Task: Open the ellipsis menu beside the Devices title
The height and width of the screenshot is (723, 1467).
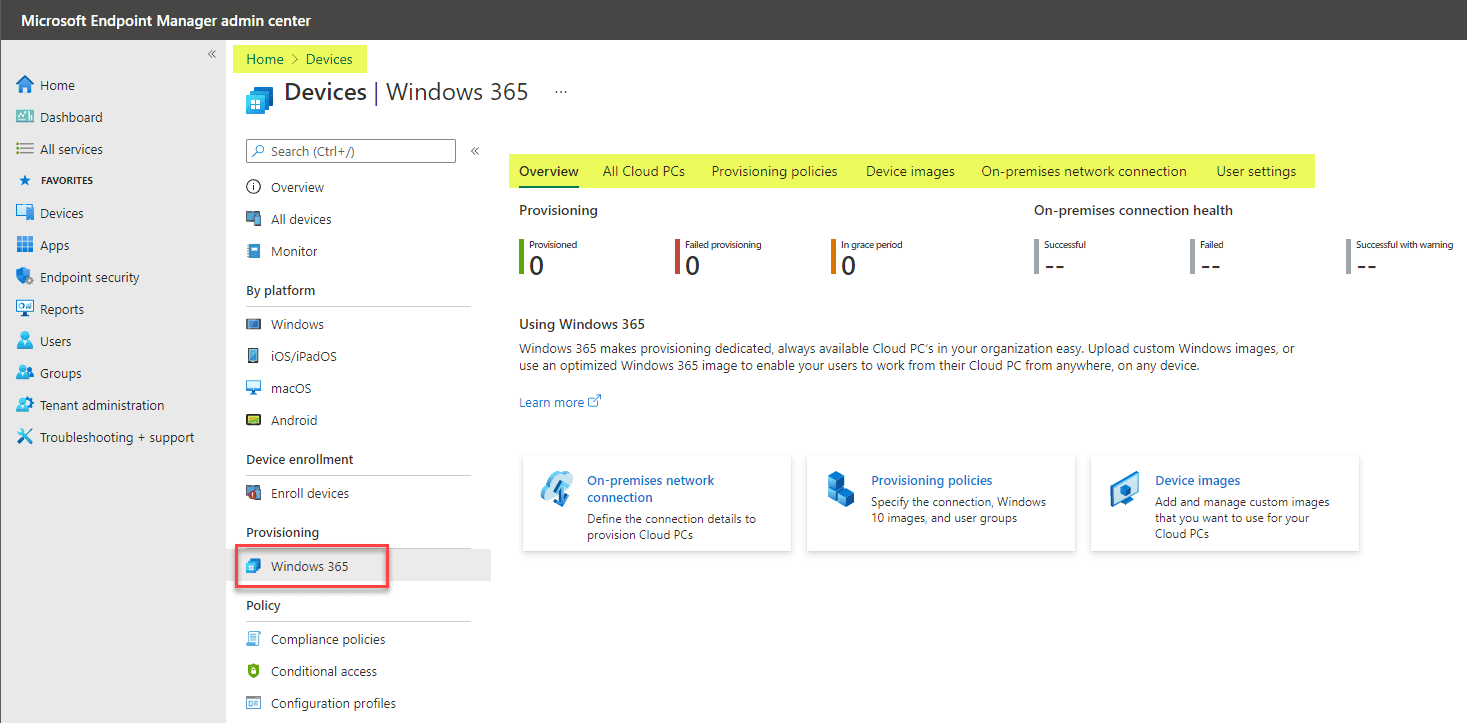Action: point(561,91)
